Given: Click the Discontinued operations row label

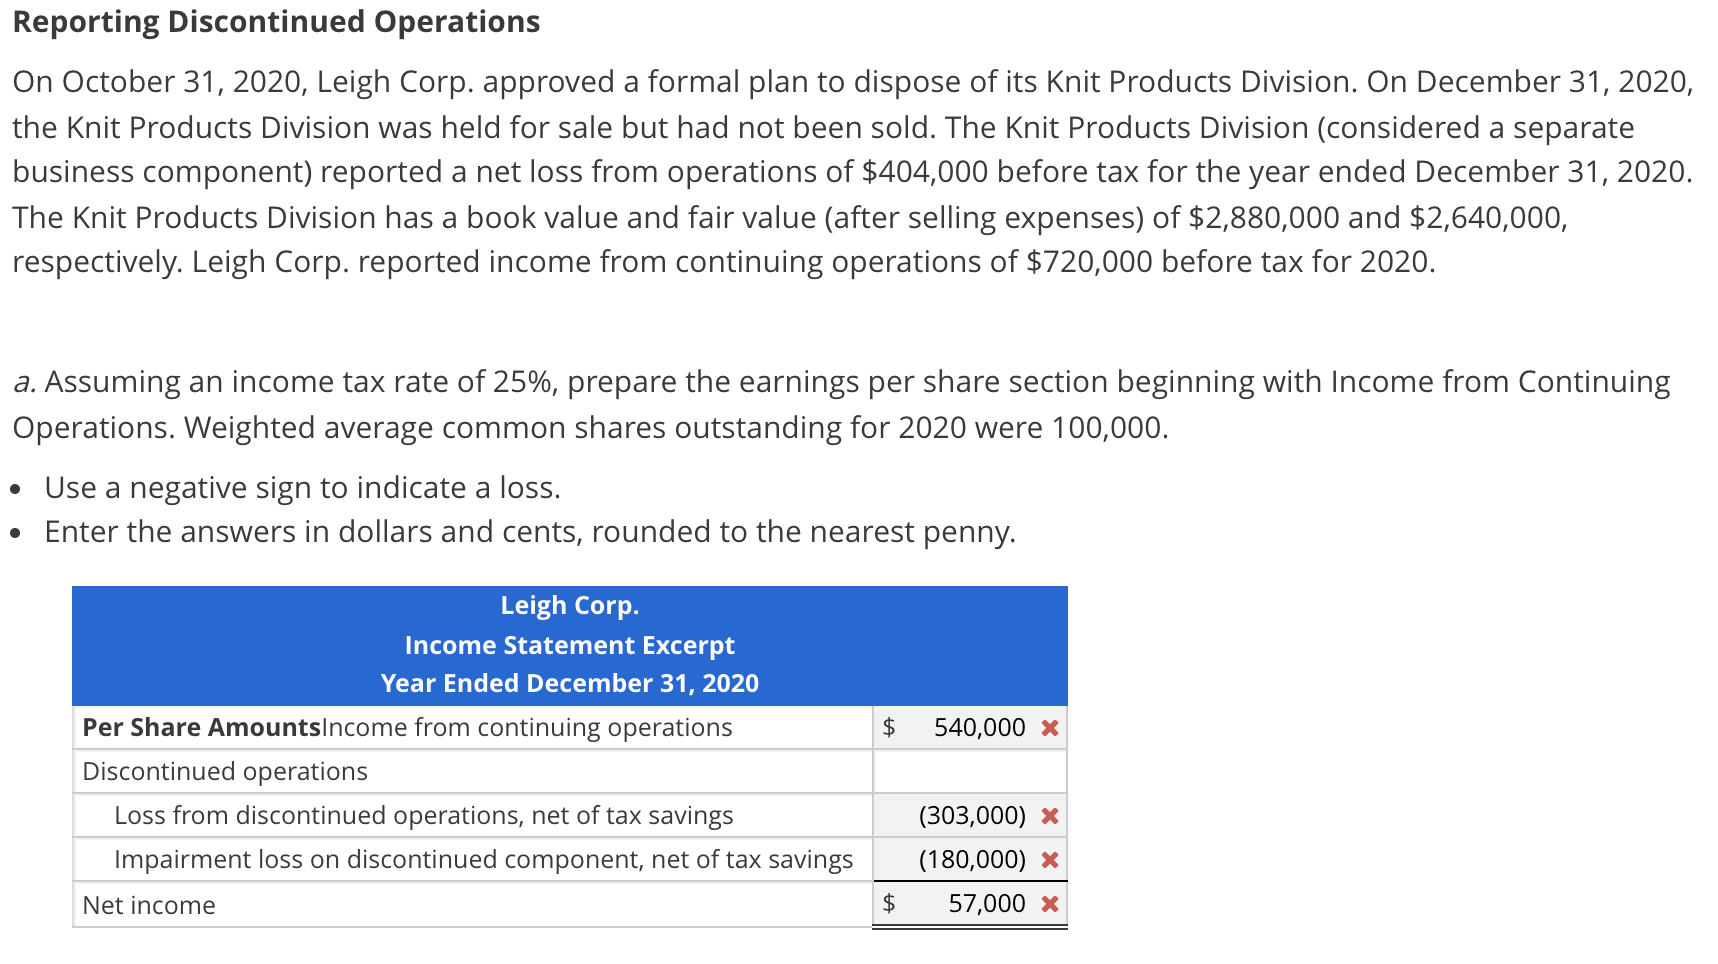Looking at the screenshot, I should pyautogui.click(x=224, y=771).
